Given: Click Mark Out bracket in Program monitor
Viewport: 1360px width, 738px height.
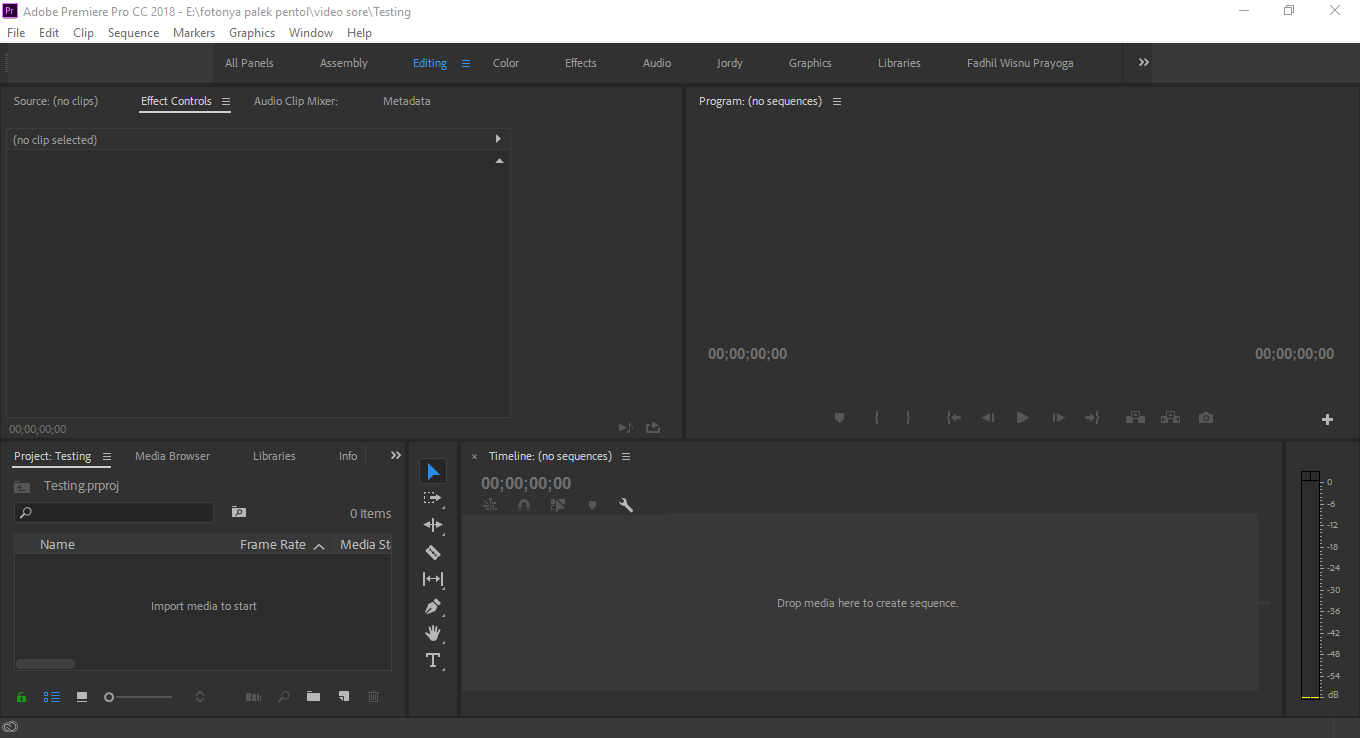Looking at the screenshot, I should click(908, 418).
